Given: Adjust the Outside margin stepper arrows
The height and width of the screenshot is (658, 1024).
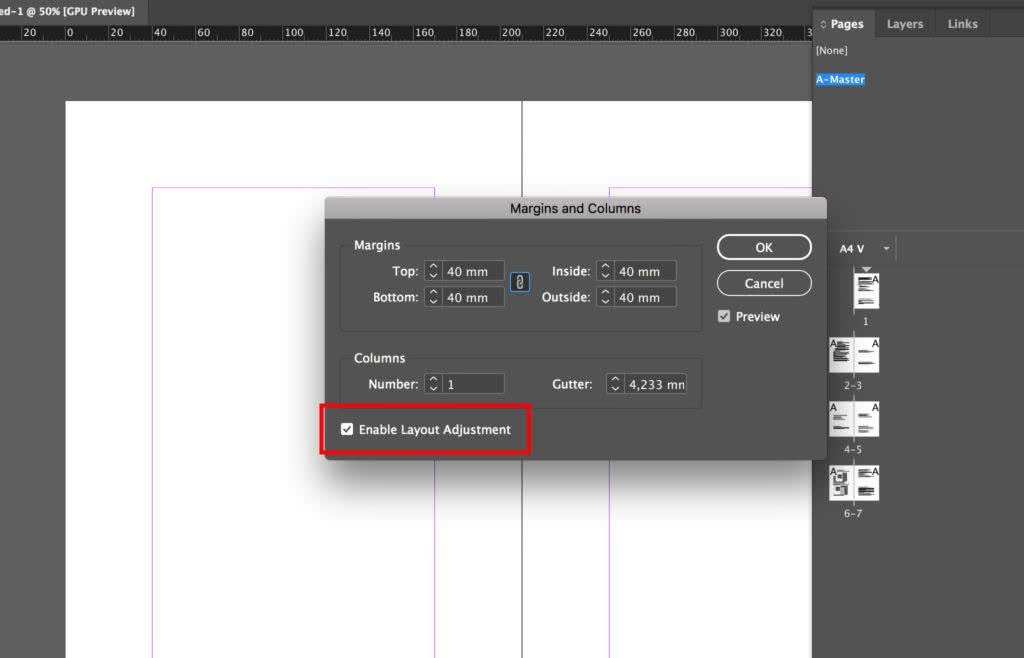Looking at the screenshot, I should [x=605, y=297].
